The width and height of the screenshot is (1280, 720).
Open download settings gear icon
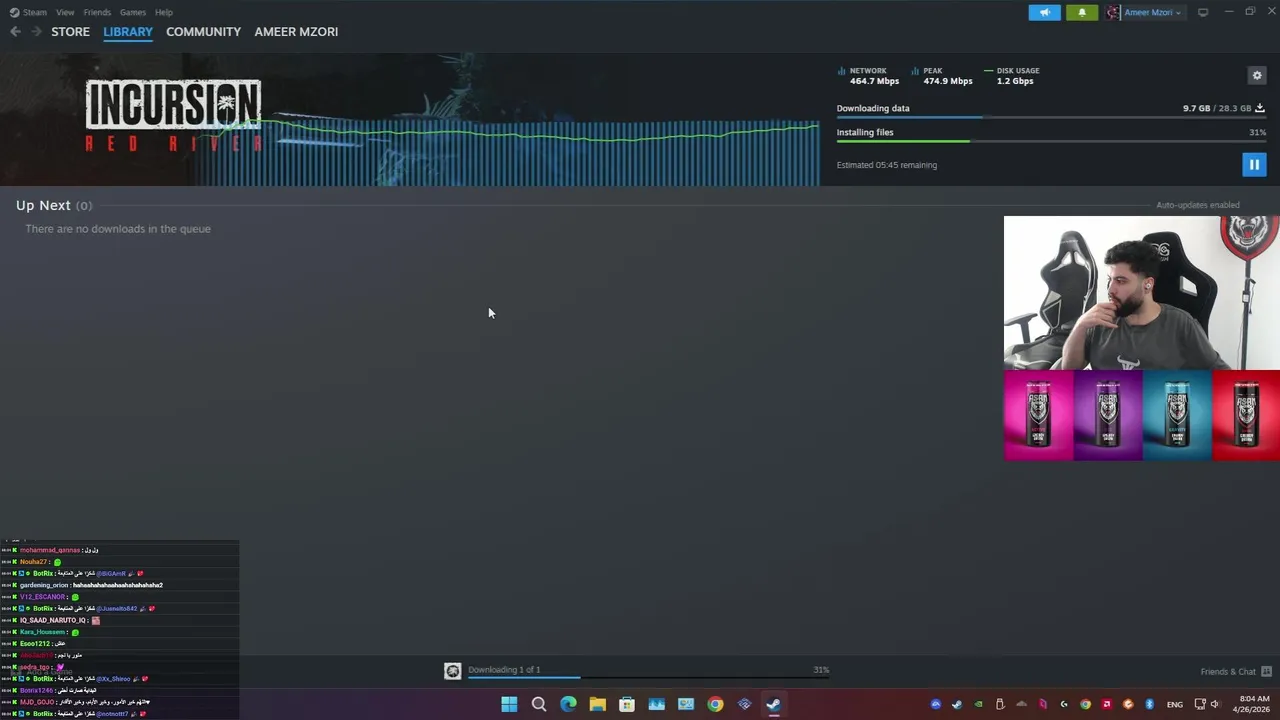pos(1257,76)
